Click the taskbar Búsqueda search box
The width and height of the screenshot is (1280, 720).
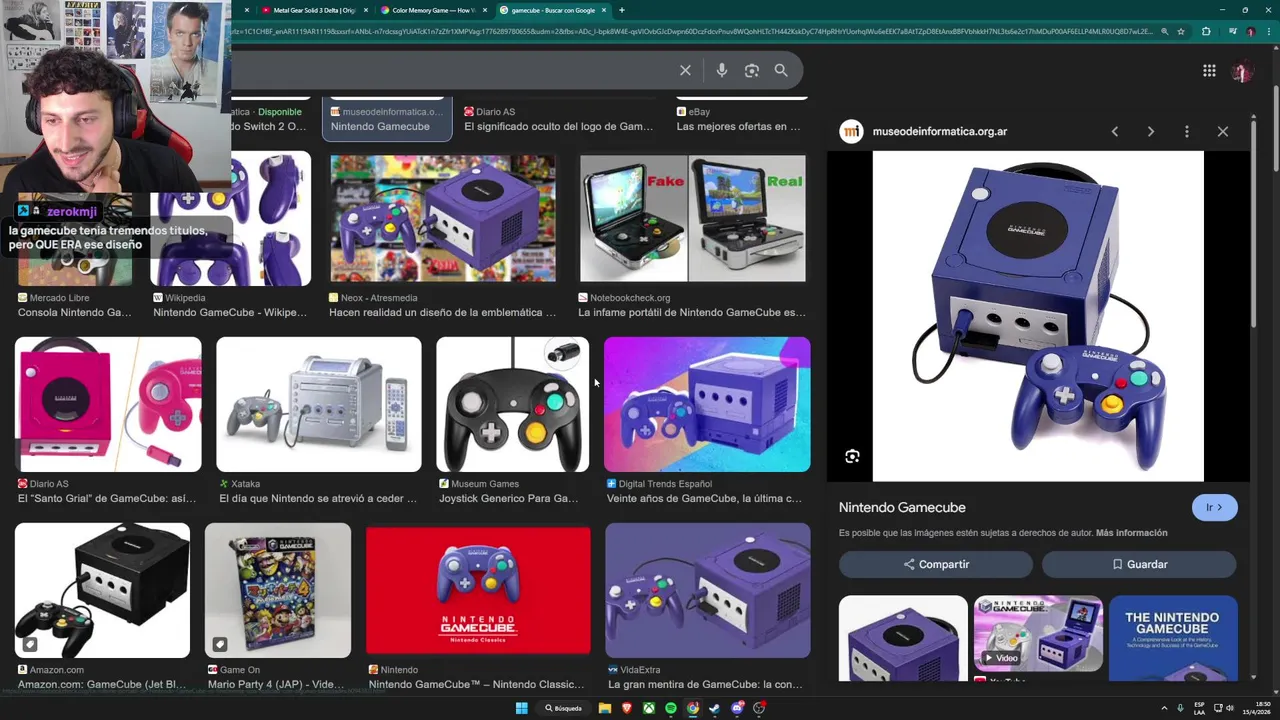point(563,708)
